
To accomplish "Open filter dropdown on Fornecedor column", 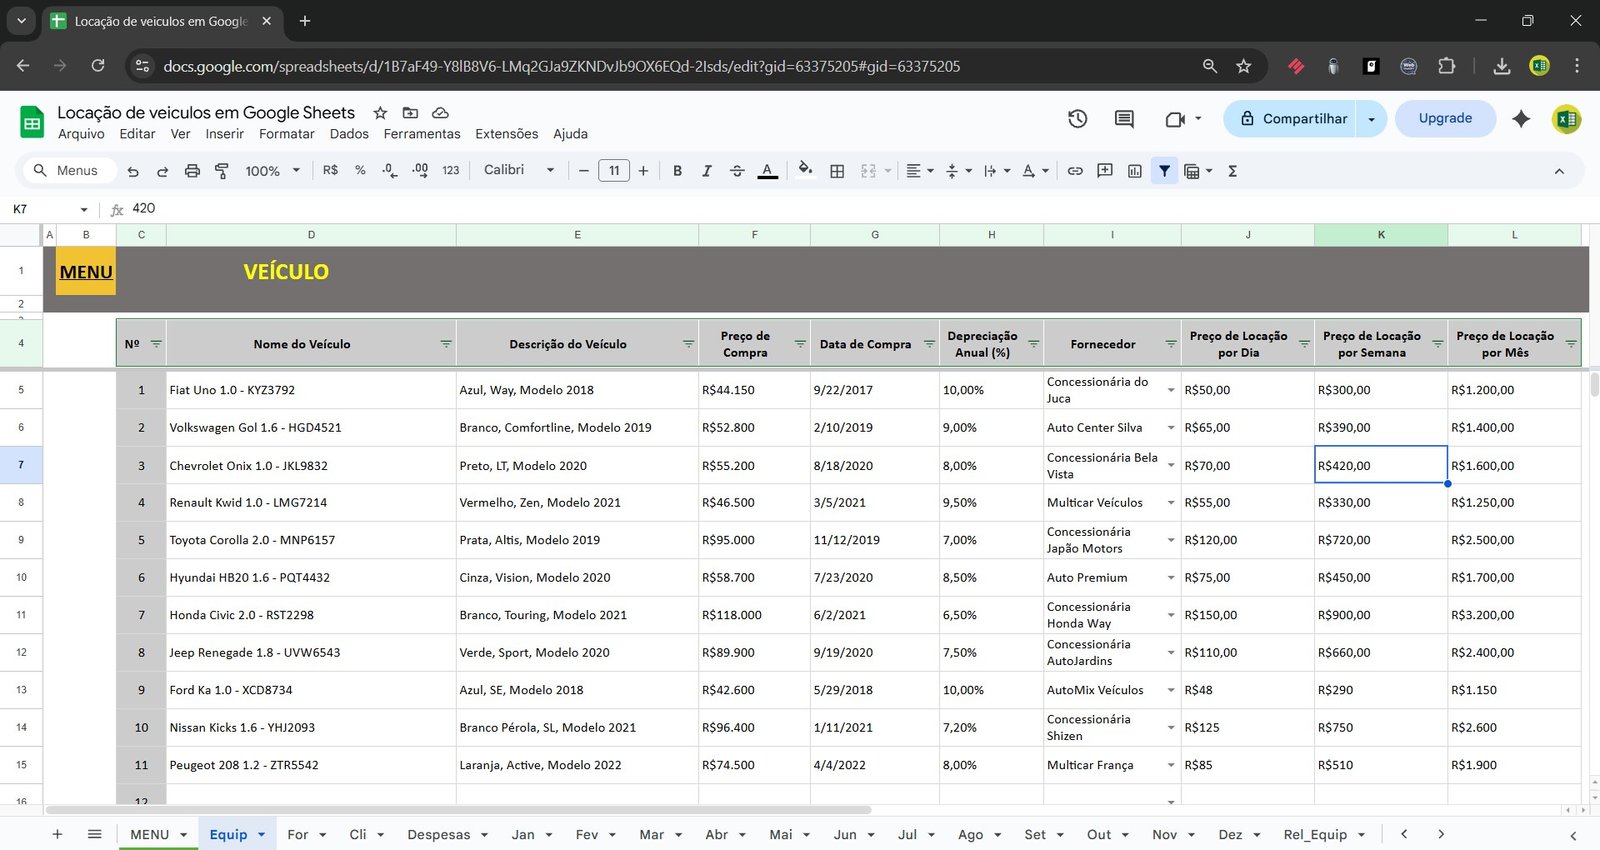I will [x=1170, y=344].
